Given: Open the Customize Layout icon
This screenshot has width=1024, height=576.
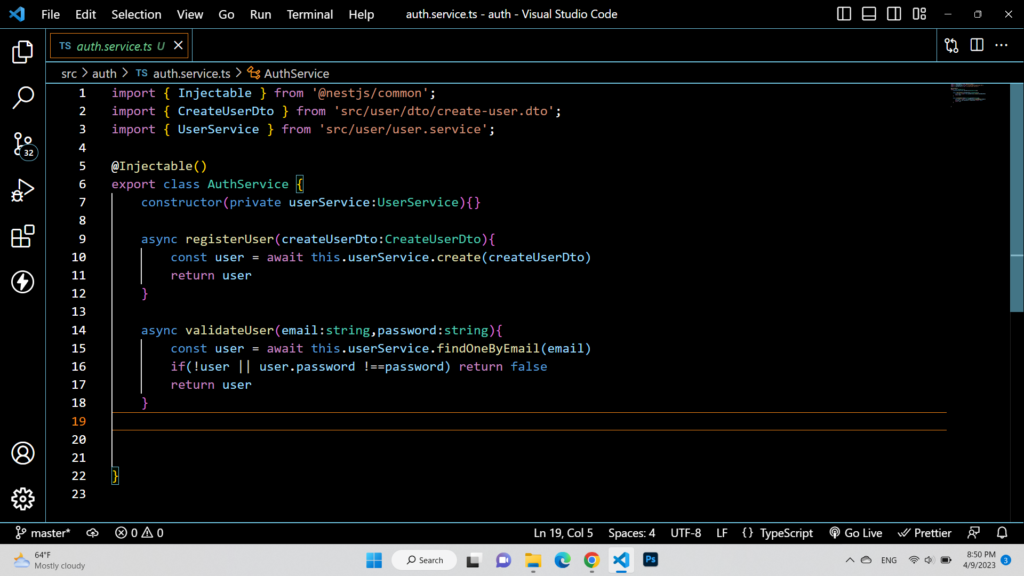Looking at the screenshot, I should pos(920,14).
